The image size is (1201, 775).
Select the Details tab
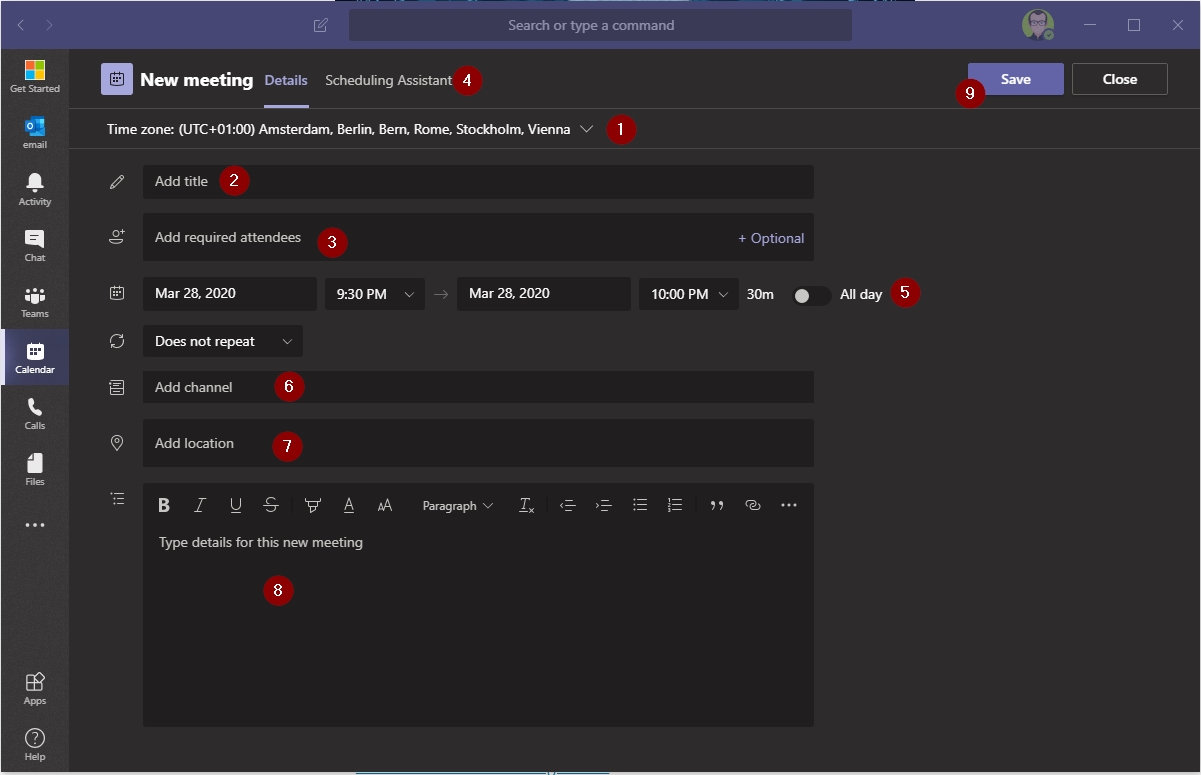pyautogui.click(x=286, y=80)
